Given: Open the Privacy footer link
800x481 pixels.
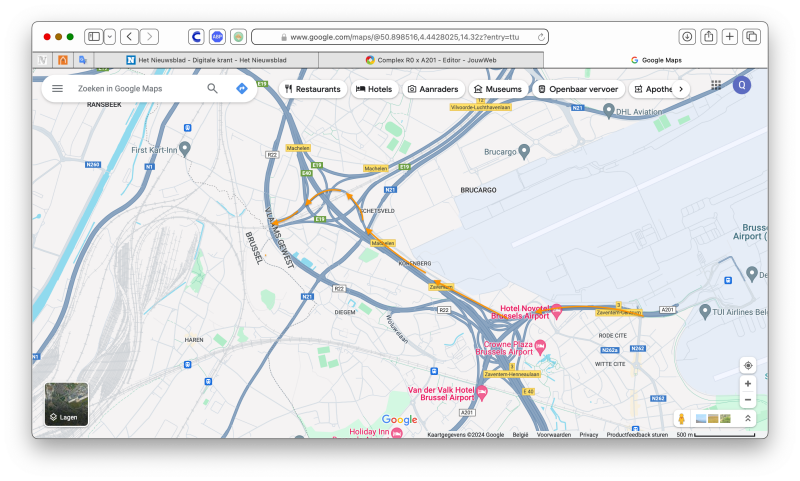Looking at the screenshot, I should pyautogui.click(x=588, y=435).
